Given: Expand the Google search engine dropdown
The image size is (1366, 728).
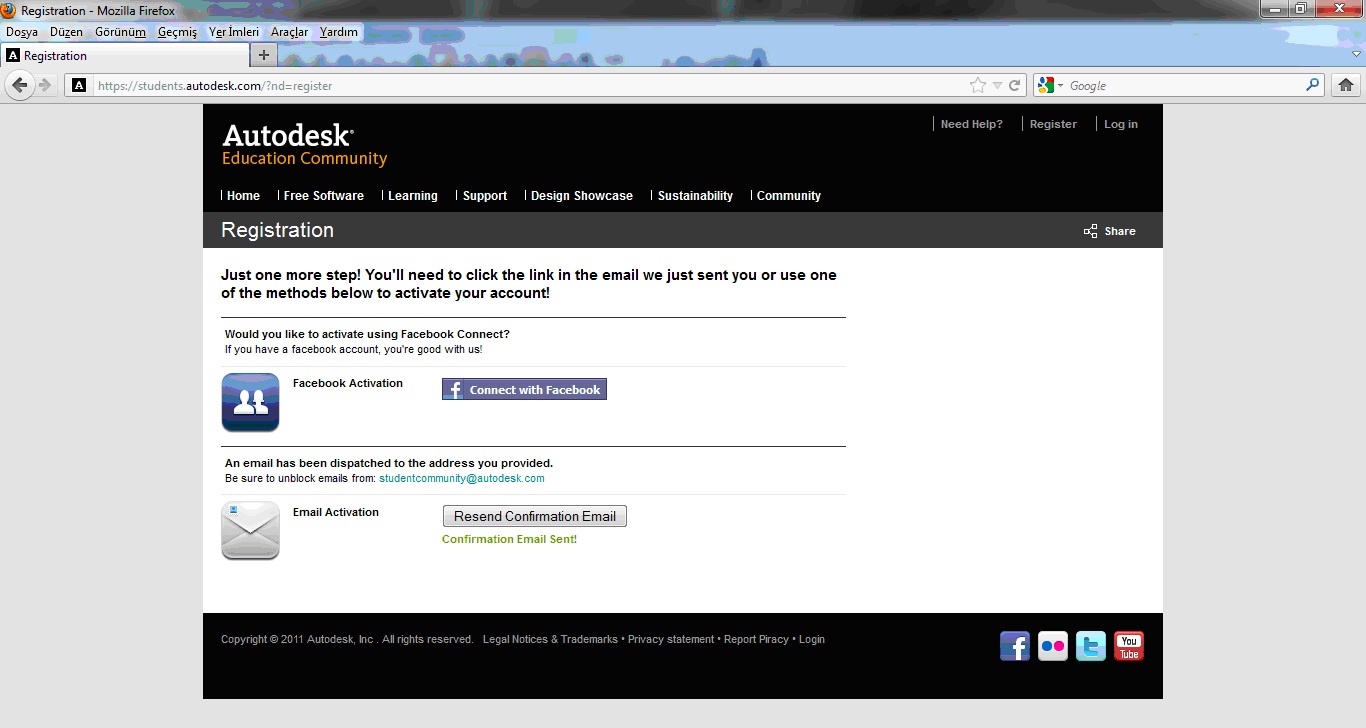Looking at the screenshot, I should tap(1050, 85).
